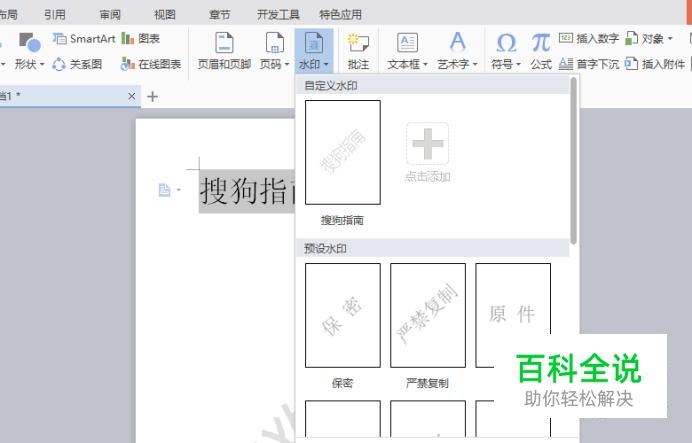Click the watermark panel vertical scrollbar
692x443 pixels.
coord(573,161)
